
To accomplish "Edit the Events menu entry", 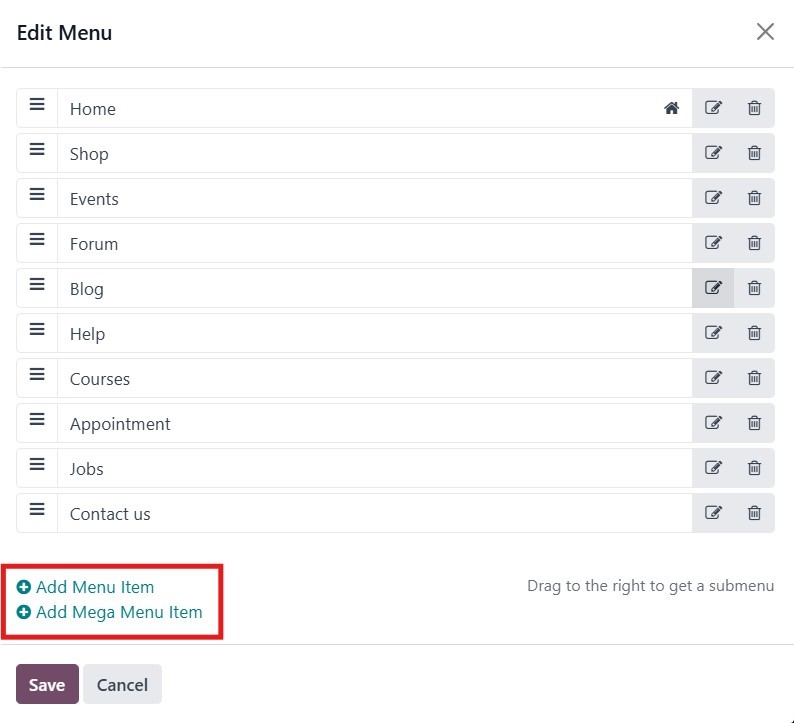I will point(713,198).
